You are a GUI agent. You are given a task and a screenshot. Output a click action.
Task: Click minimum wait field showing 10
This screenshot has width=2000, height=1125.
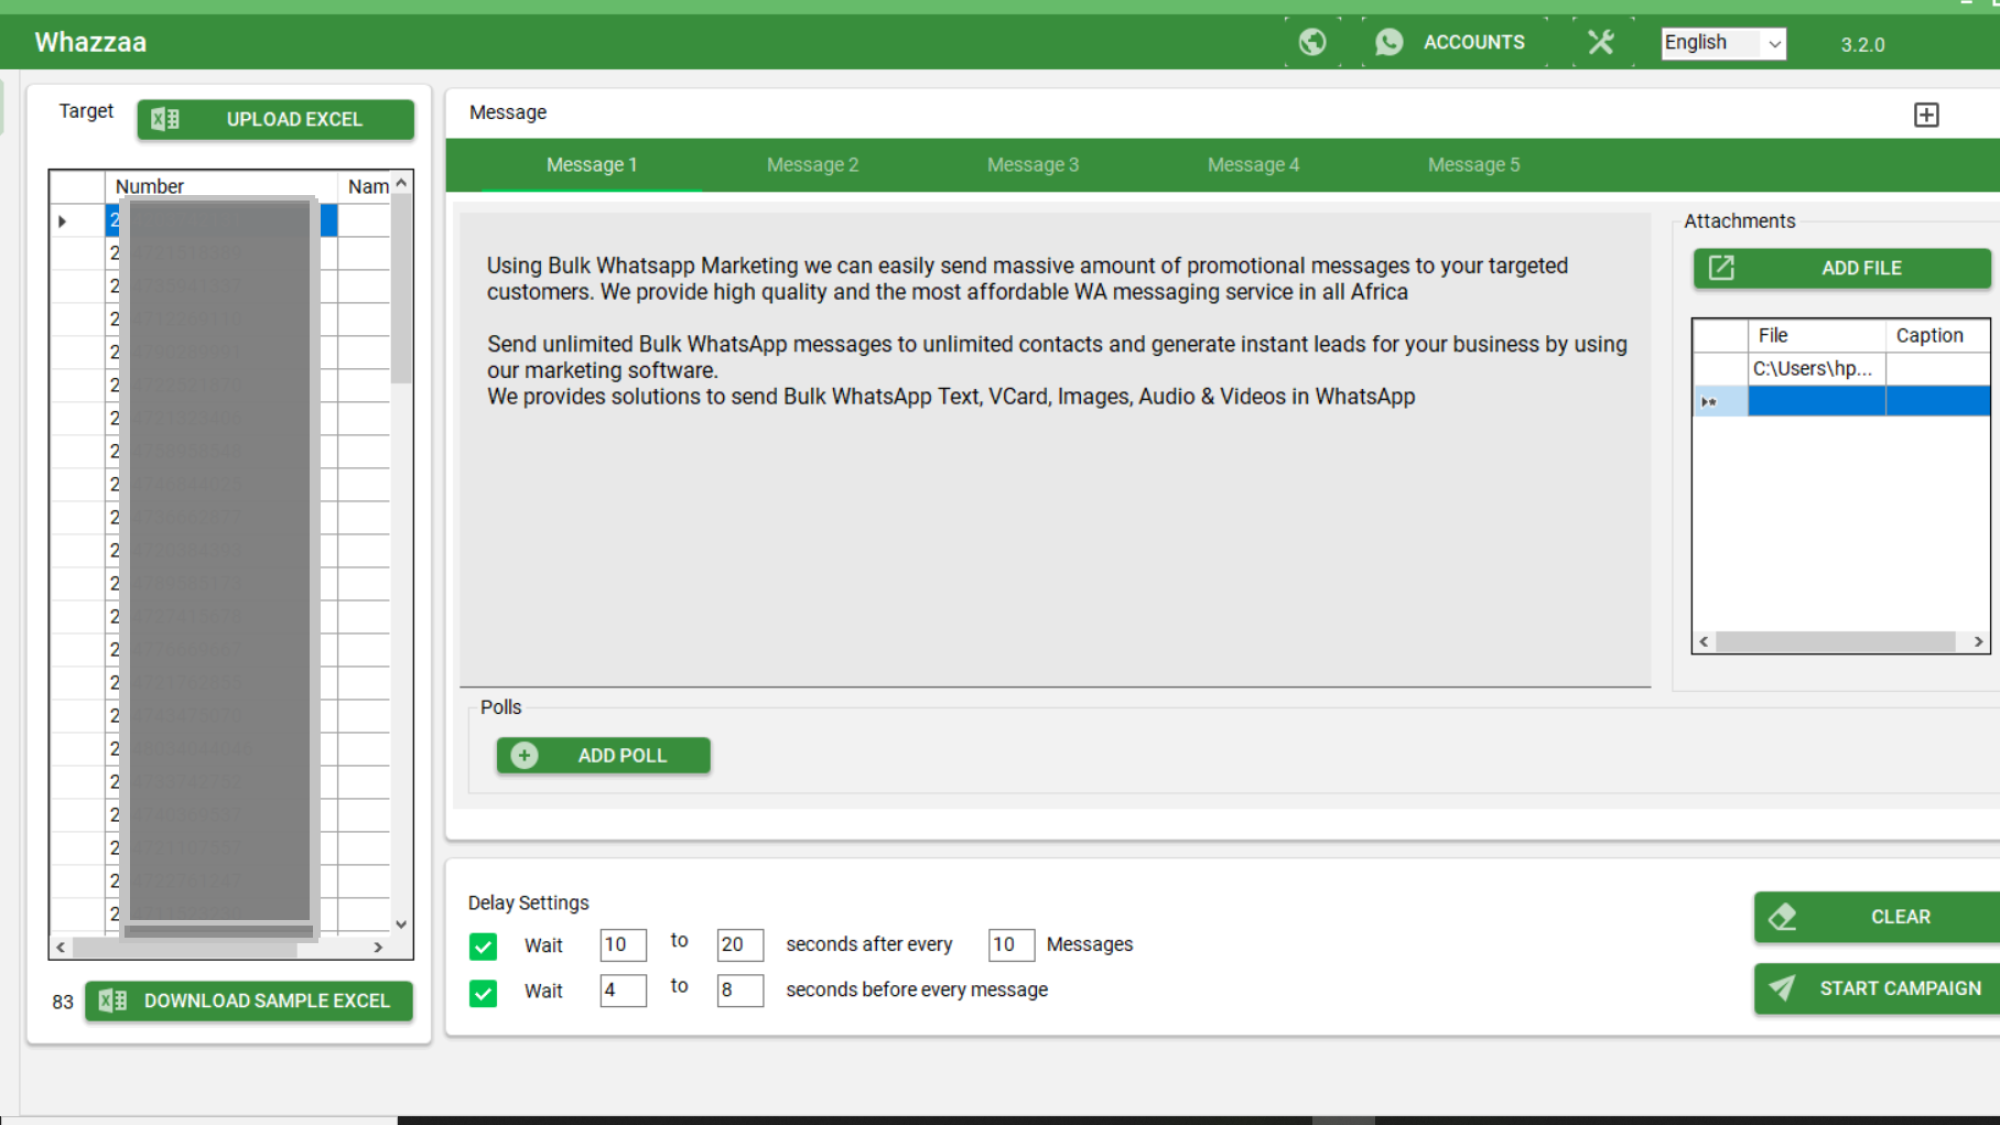(623, 945)
